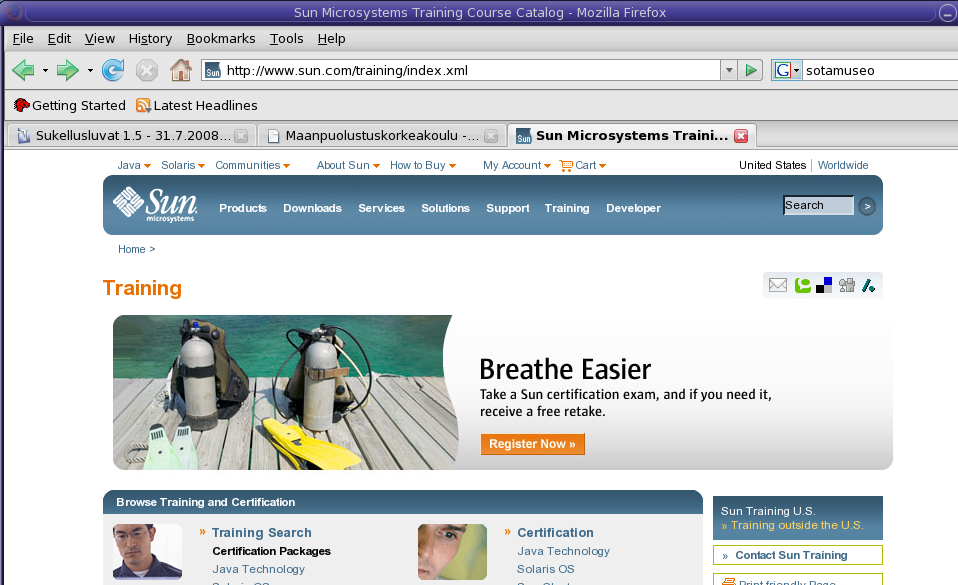Open the Edit menu

(x=59, y=39)
